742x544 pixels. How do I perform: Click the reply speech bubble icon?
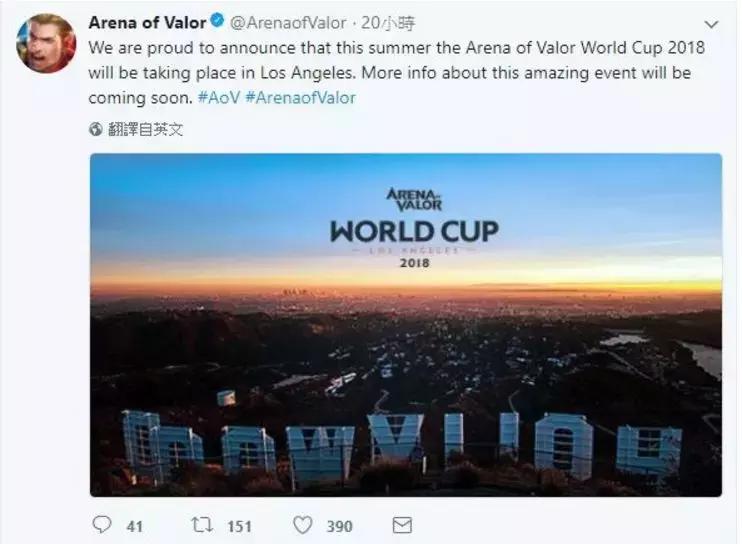[100, 525]
